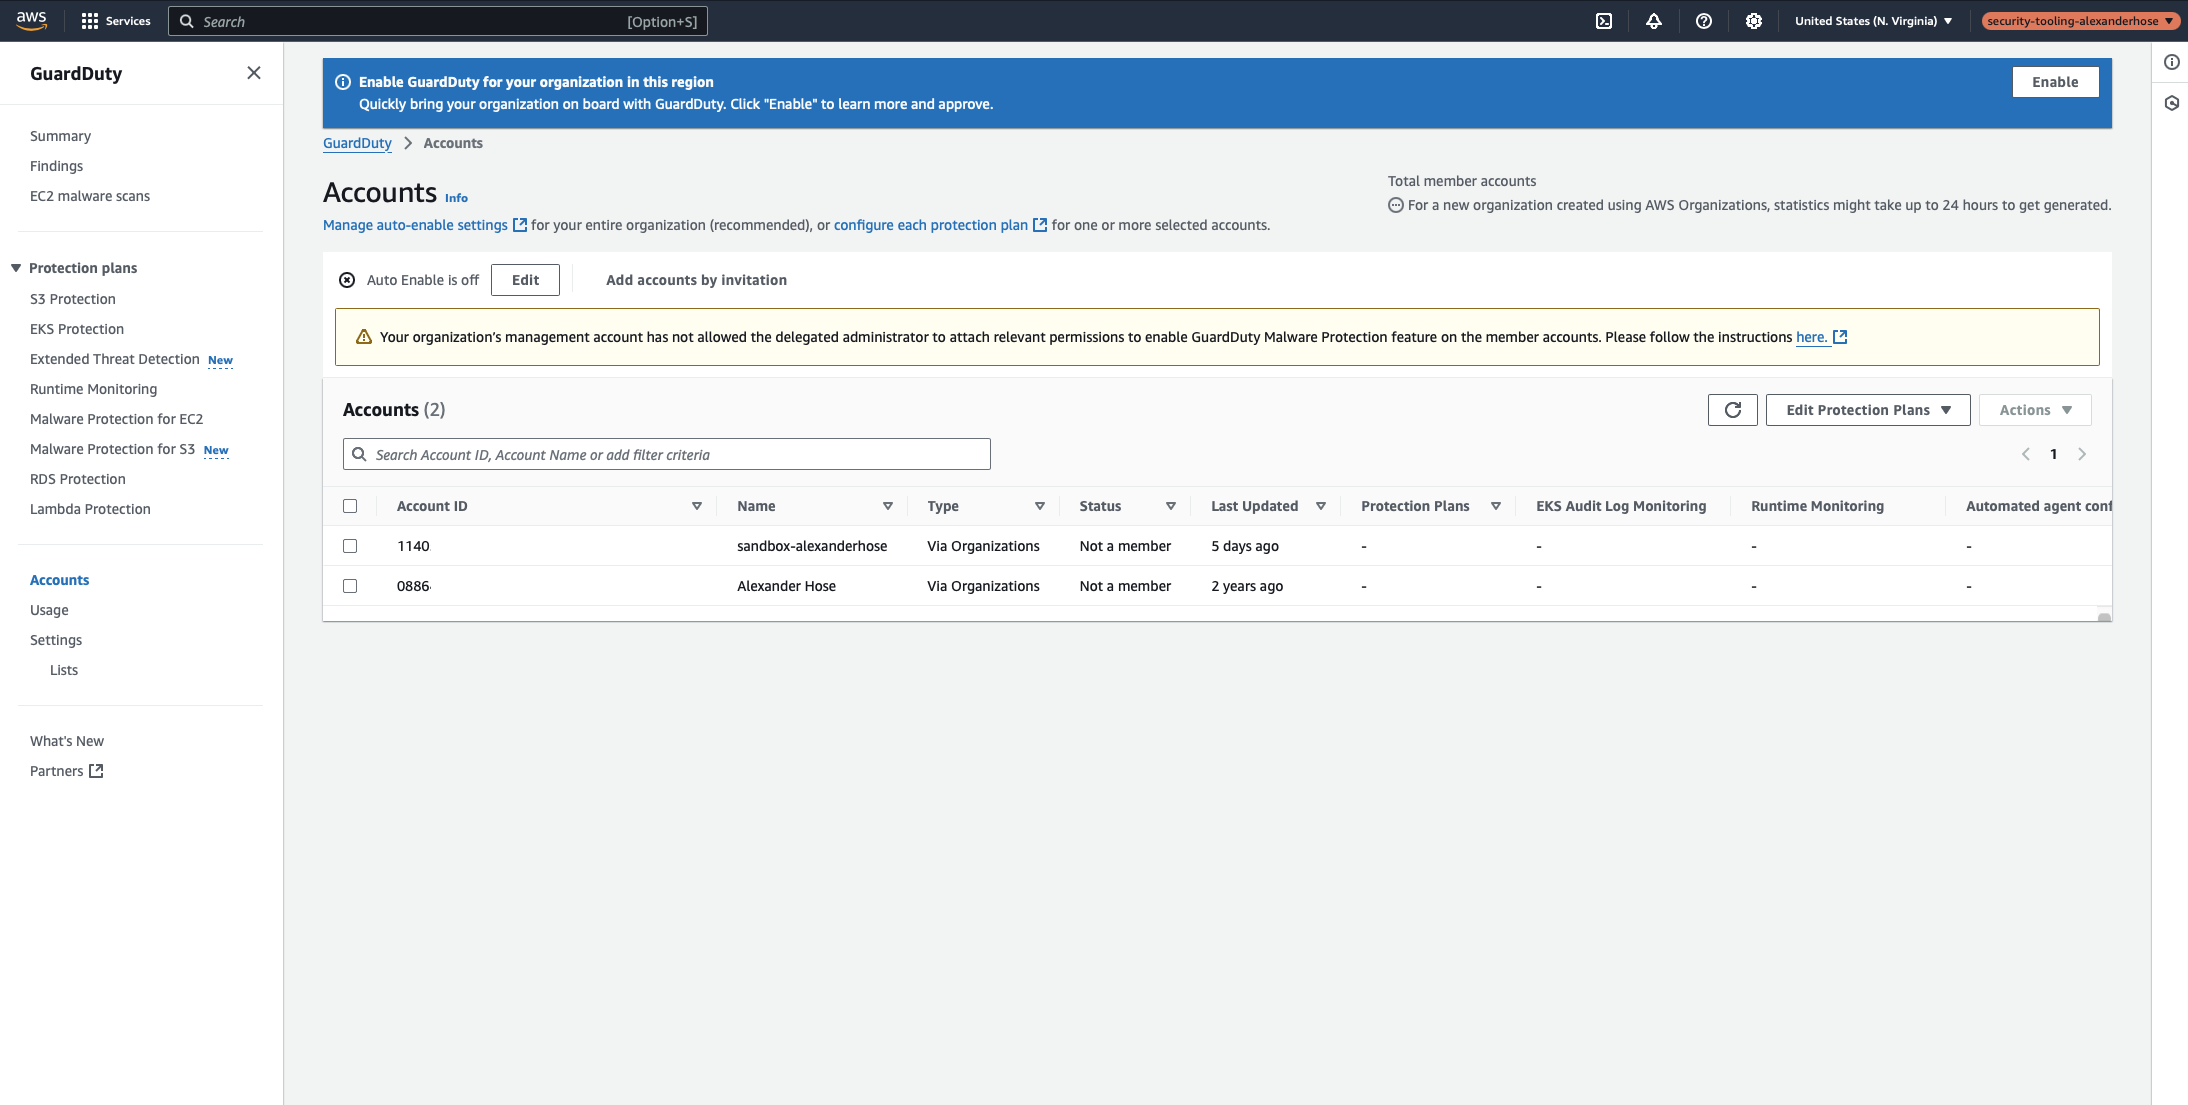Image resolution: width=2188 pixels, height=1105 pixels.
Task: Select the Accounts menu item in sidebar
Action: (x=59, y=579)
